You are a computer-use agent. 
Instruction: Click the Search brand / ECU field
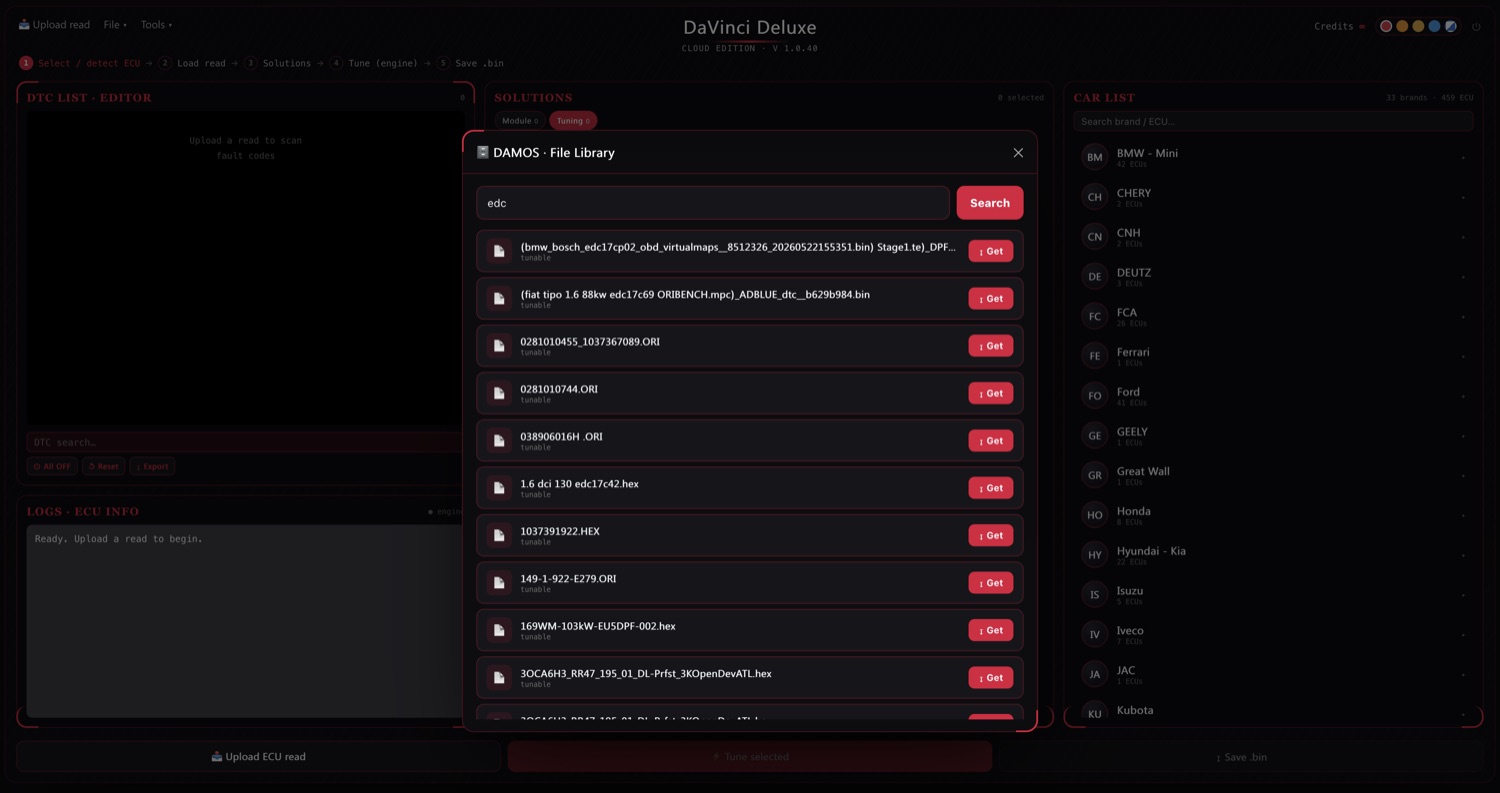[x=1273, y=121]
